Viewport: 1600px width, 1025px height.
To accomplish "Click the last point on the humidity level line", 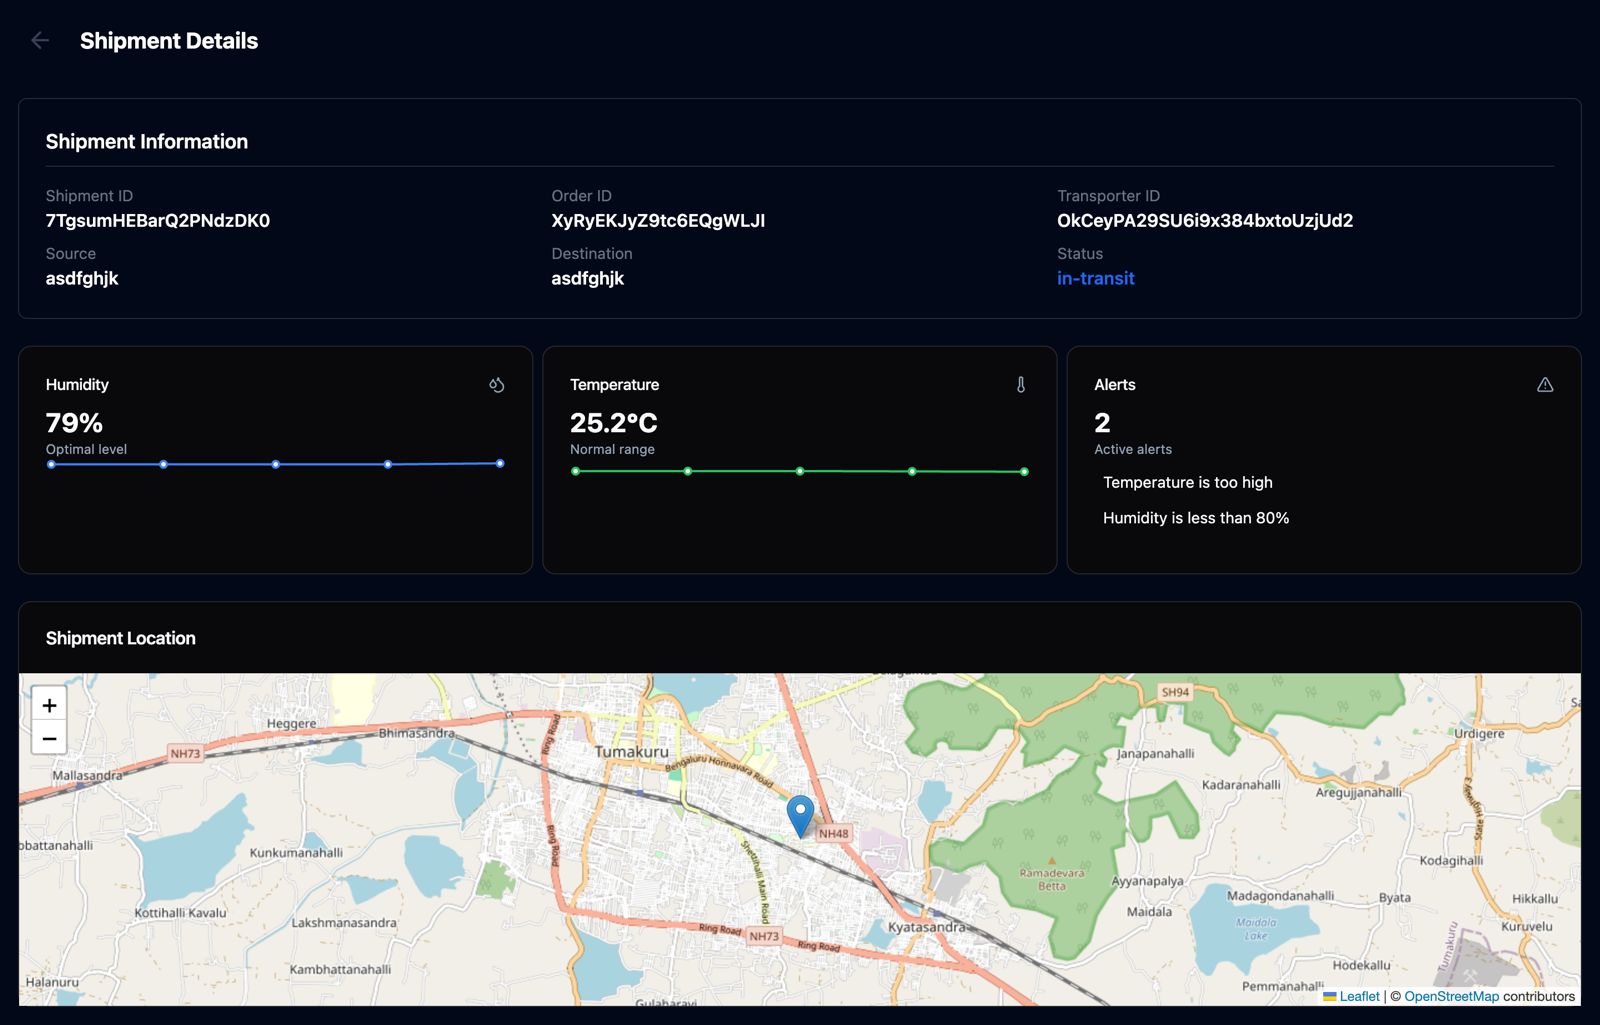I will 499,463.
